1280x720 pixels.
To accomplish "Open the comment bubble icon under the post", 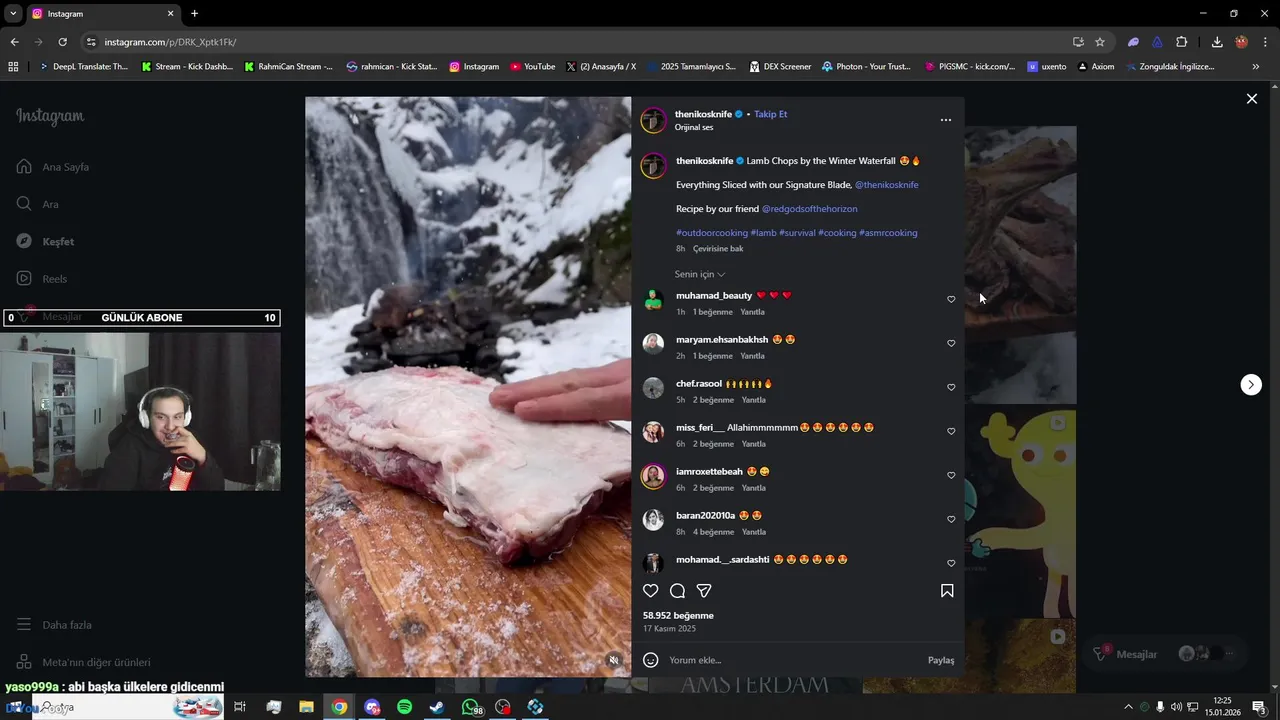I will click(x=677, y=591).
